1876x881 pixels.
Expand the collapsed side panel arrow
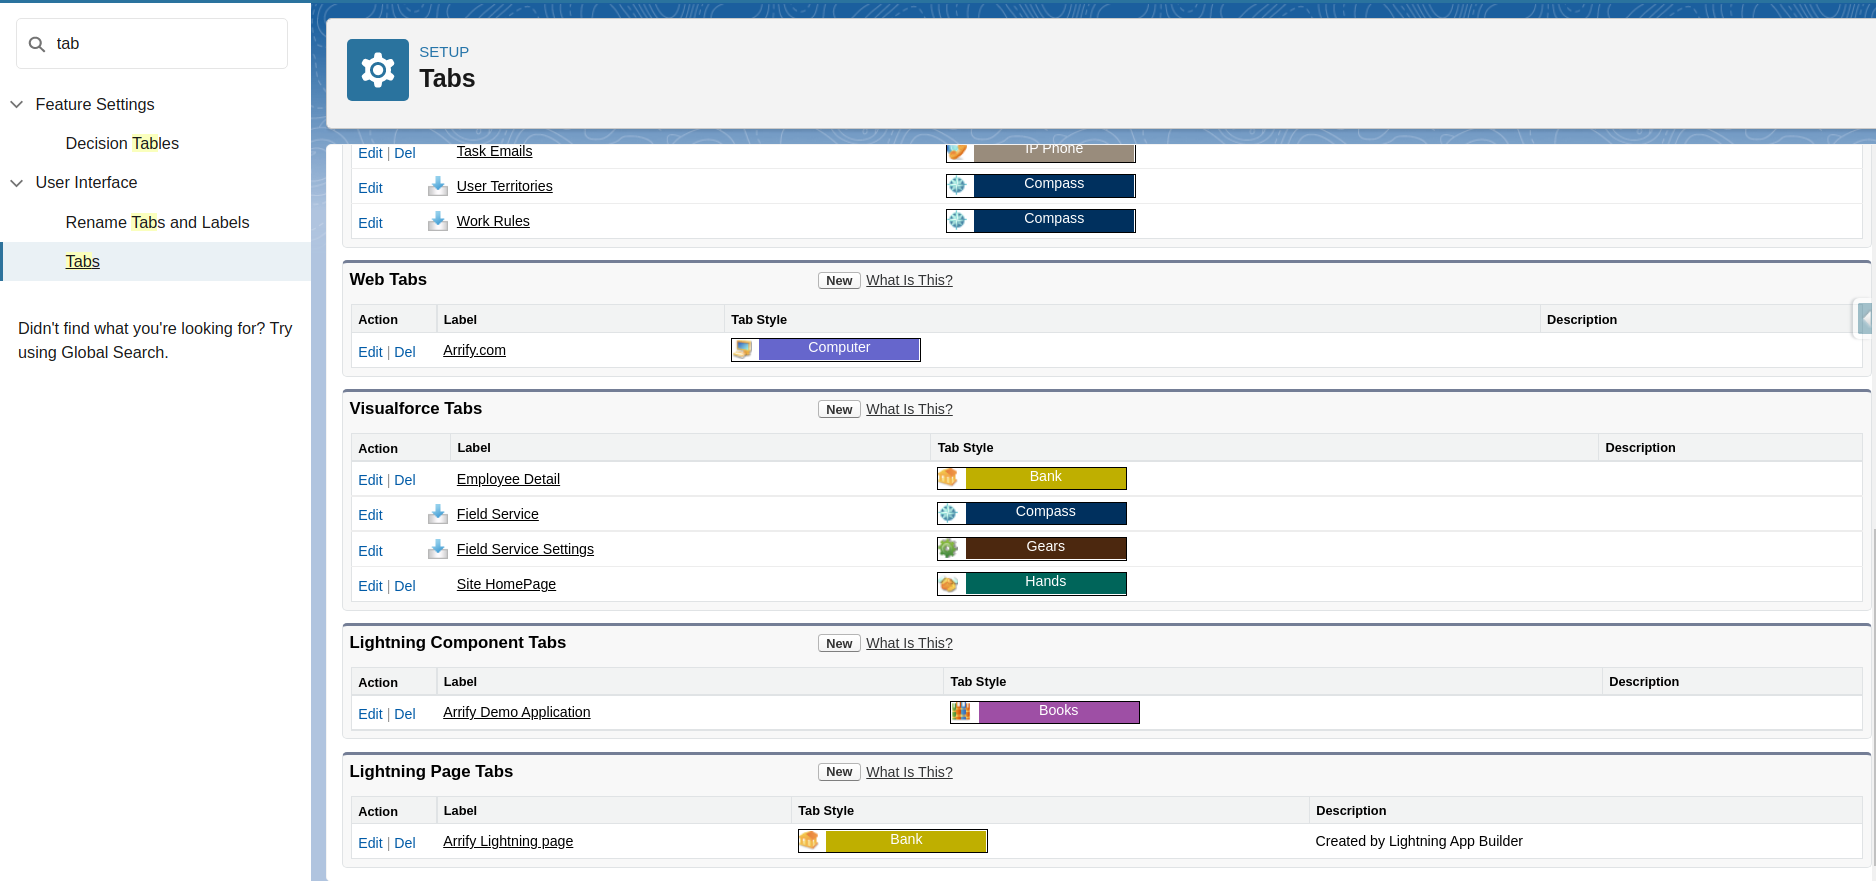pos(1865,319)
